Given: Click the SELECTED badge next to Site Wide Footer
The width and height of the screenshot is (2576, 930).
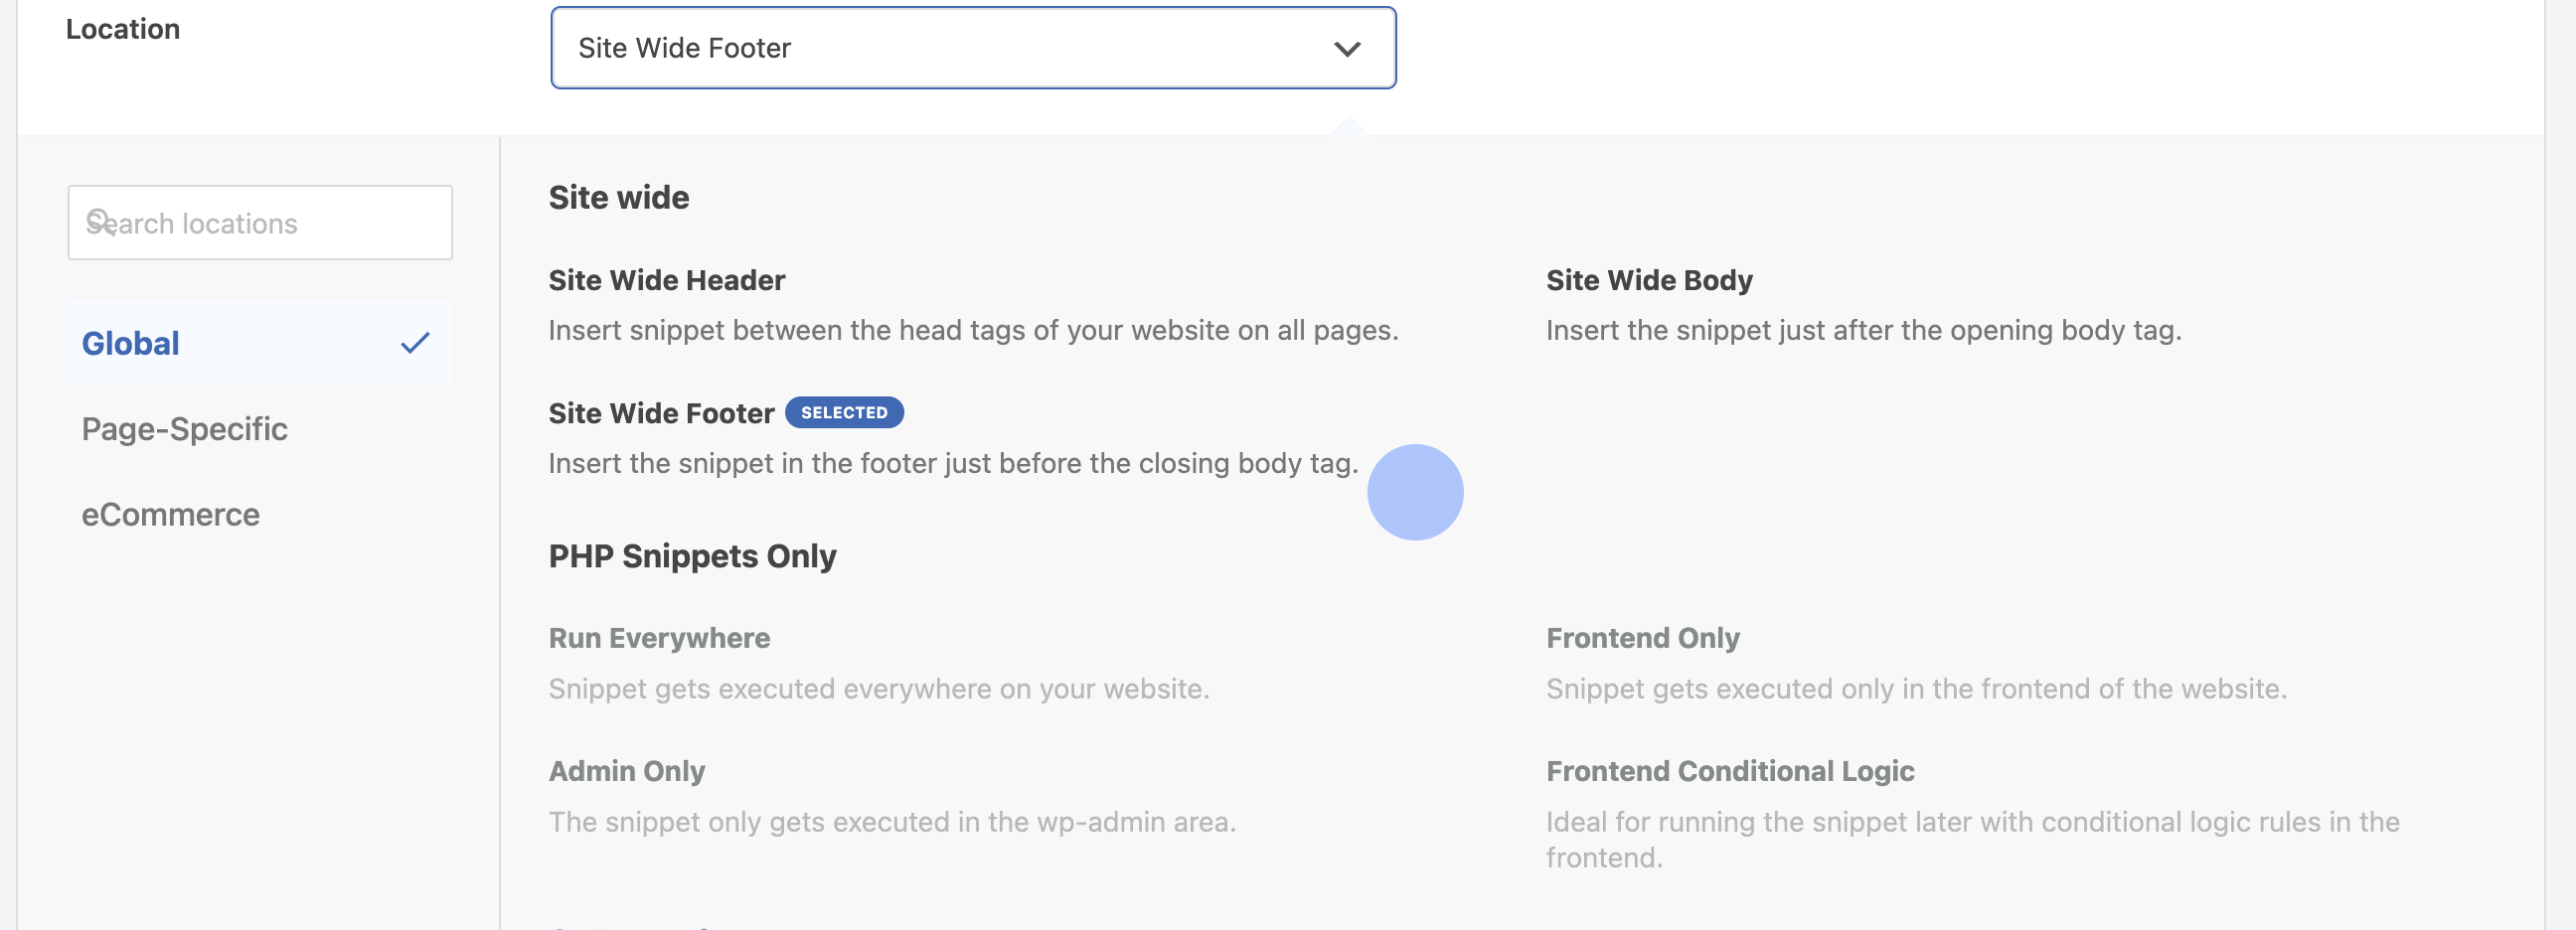Looking at the screenshot, I should pos(844,412).
